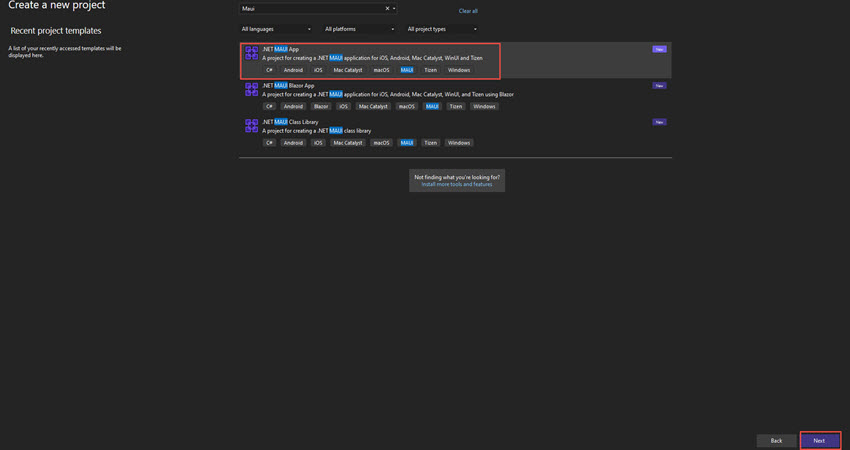Click the New badge on .NET MAUI Class Library row
850x450 pixels.
[x=659, y=122]
